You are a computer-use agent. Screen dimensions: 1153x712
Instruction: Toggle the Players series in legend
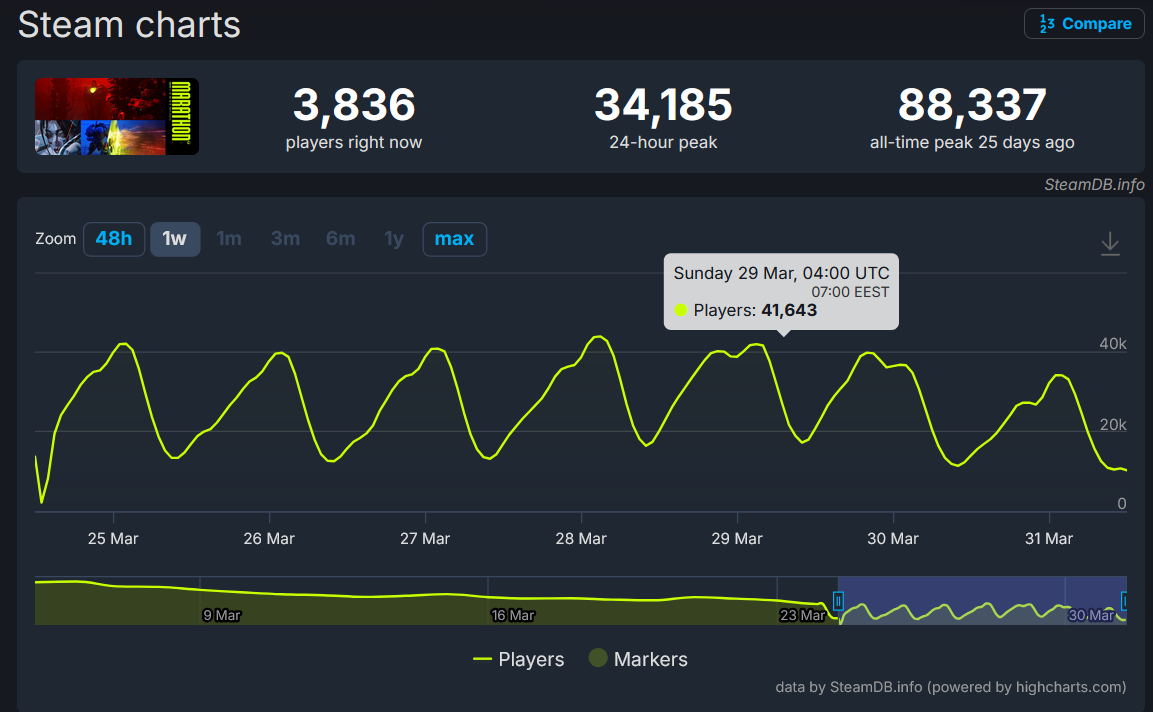(518, 659)
